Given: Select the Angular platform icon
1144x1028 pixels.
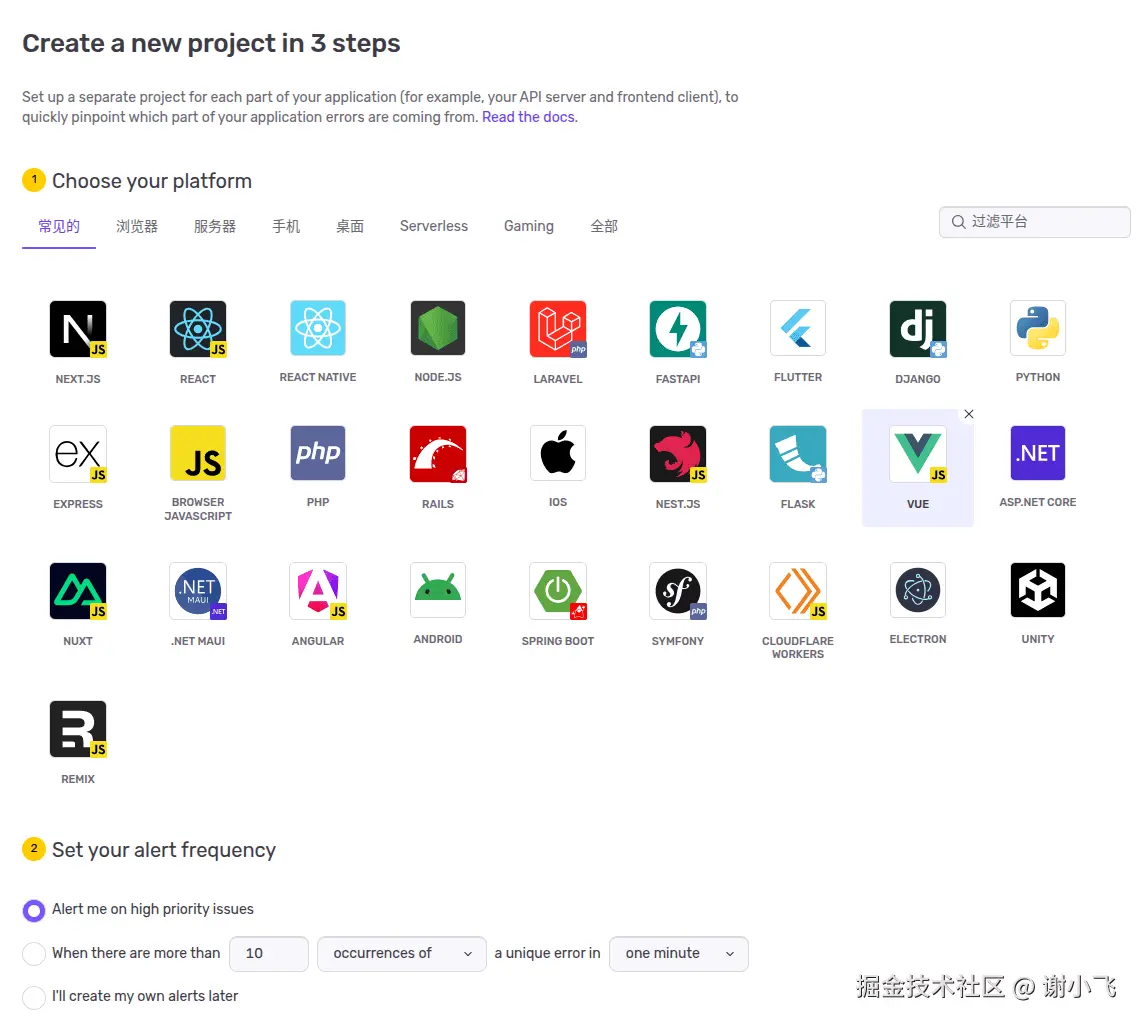Looking at the screenshot, I should [317, 591].
